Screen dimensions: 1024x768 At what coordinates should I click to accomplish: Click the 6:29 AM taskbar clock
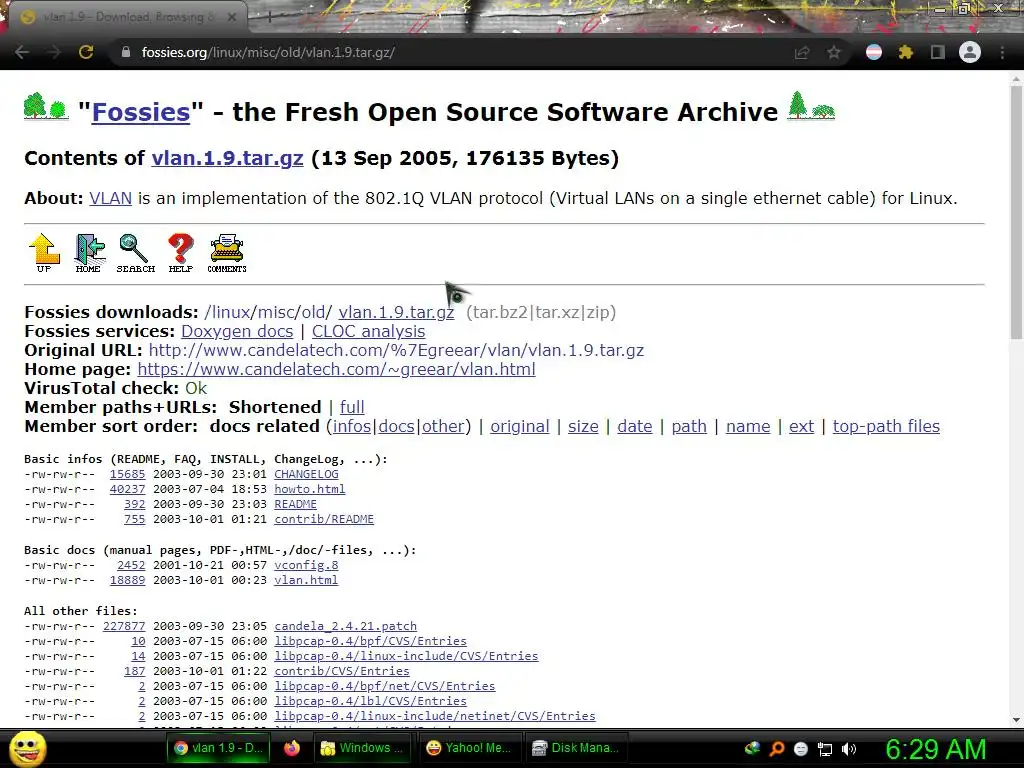[x=935, y=749]
